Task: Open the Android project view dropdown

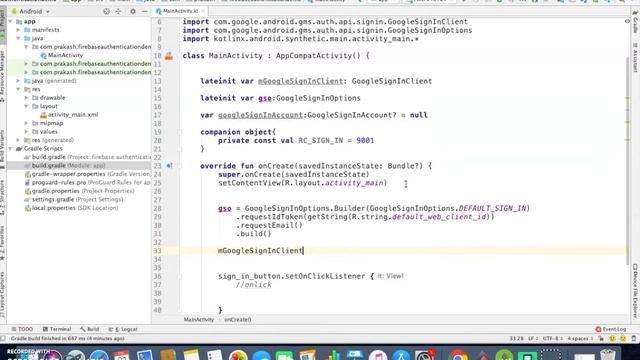Action: click(x=31, y=11)
